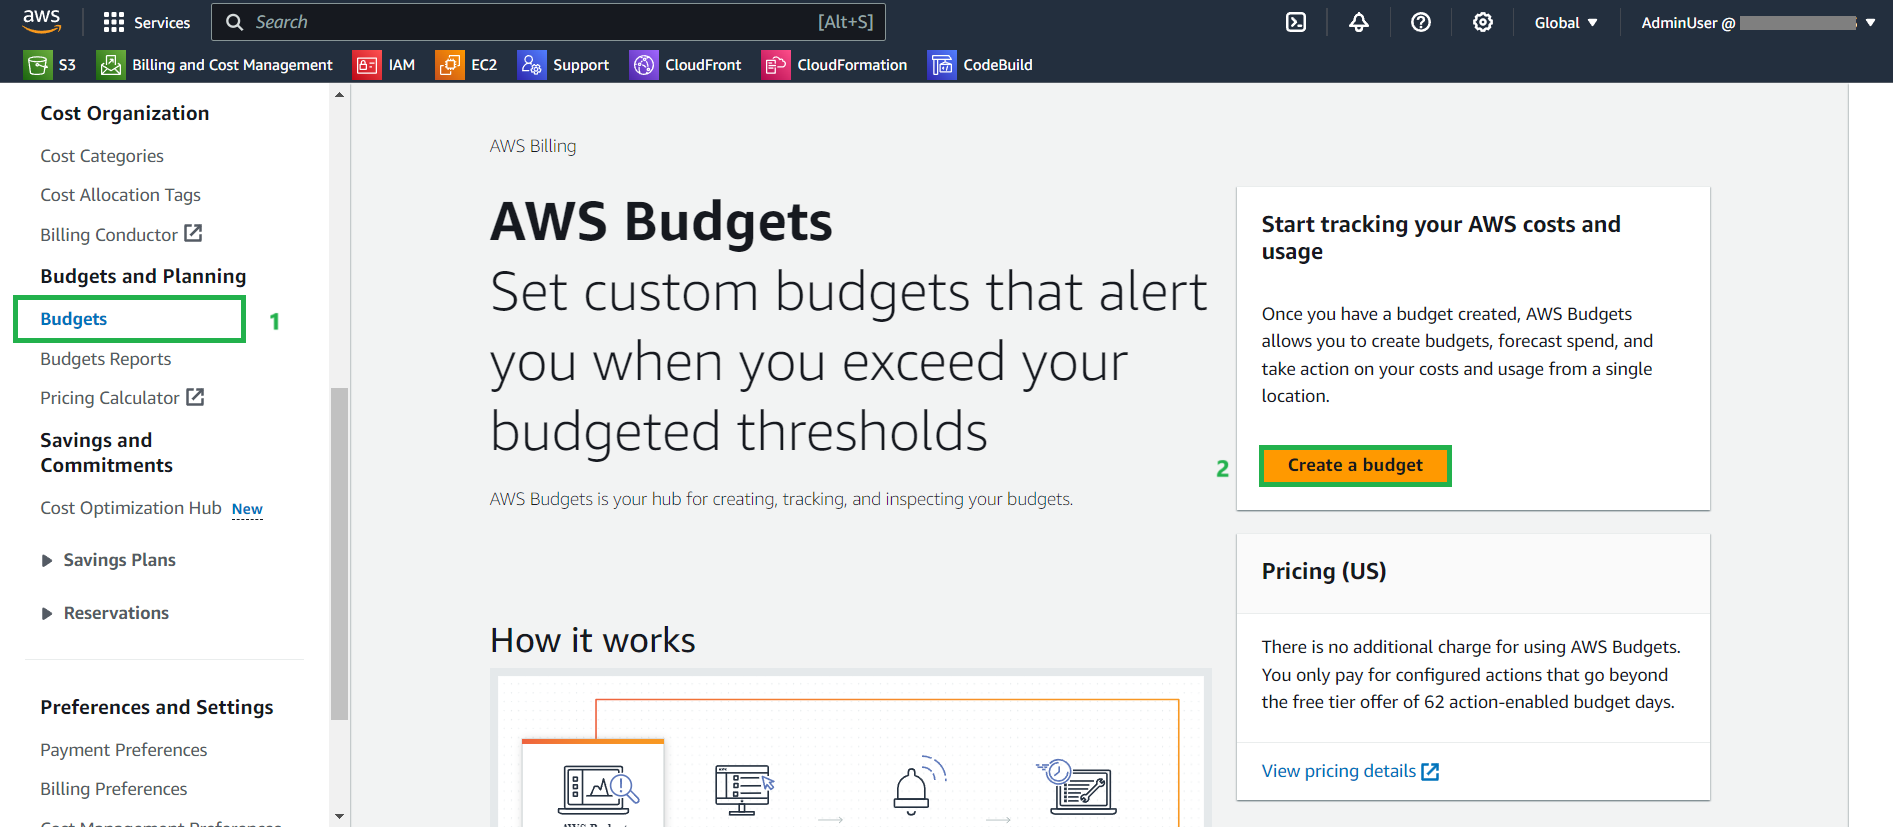The width and height of the screenshot is (1893, 827).
Task: Click the 'How it works' heading
Action: 593,640
